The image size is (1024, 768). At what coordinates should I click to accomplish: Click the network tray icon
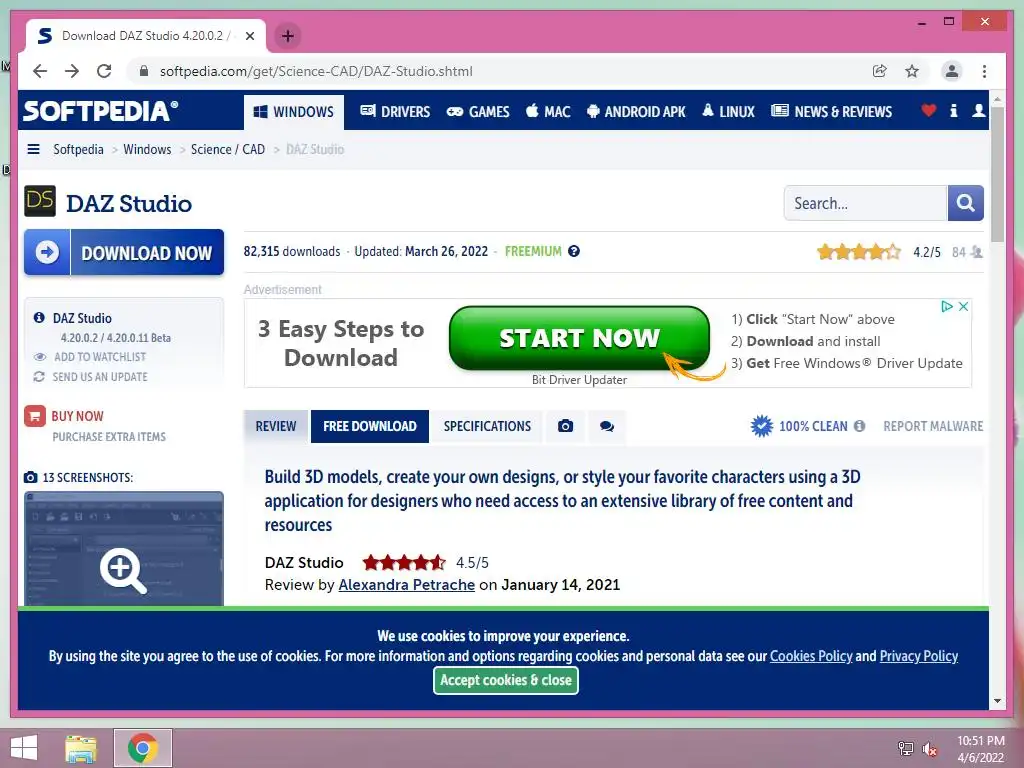(905, 749)
